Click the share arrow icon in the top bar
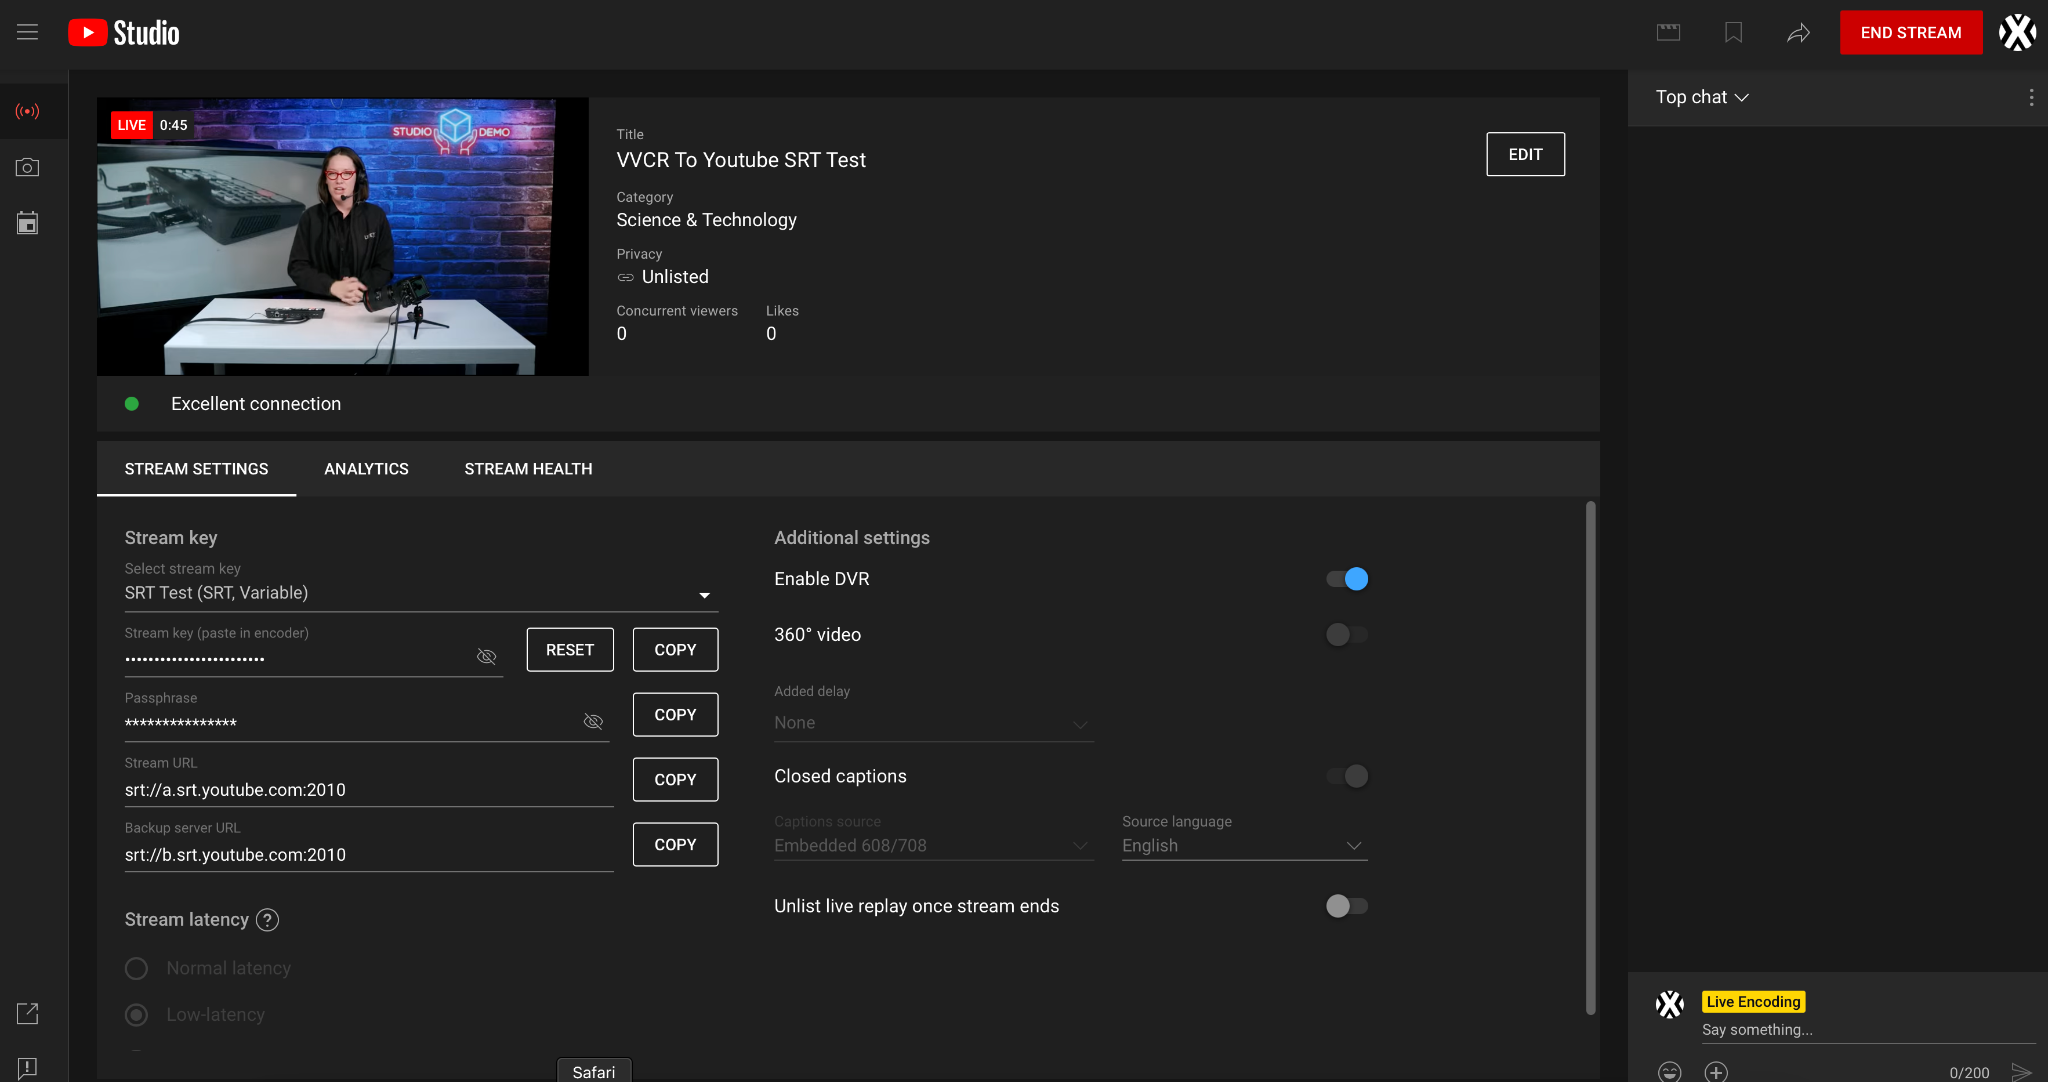This screenshot has height=1082, width=2048. tap(1798, 32)
